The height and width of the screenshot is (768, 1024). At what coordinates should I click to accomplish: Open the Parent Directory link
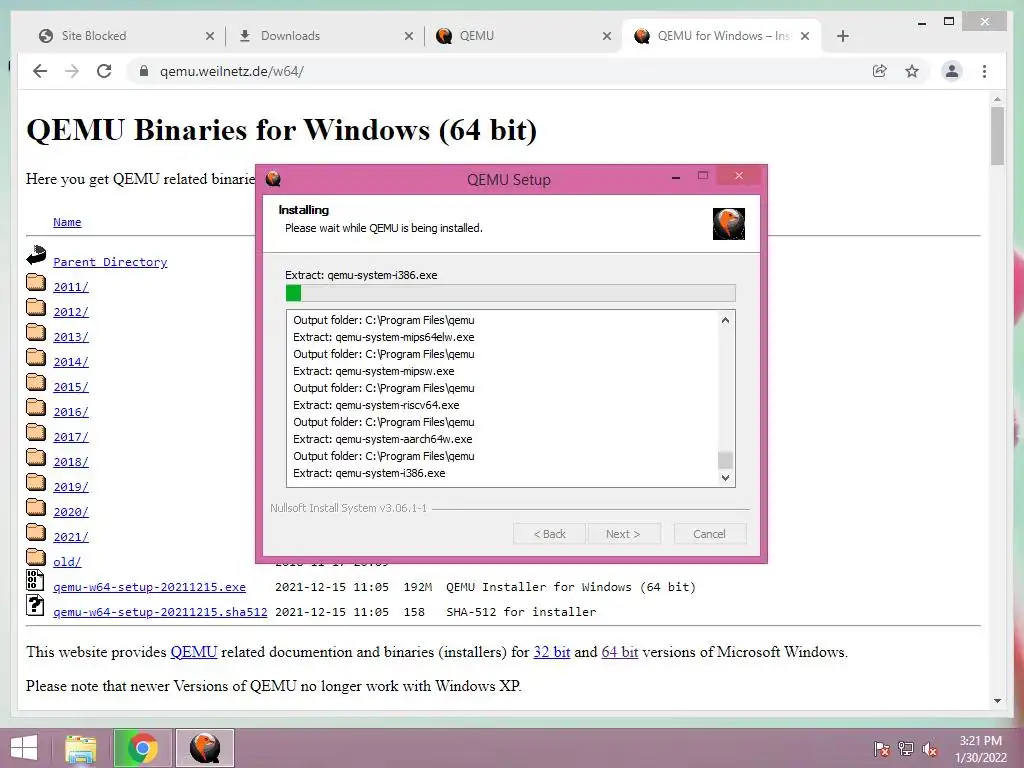[x=110, y=262]
